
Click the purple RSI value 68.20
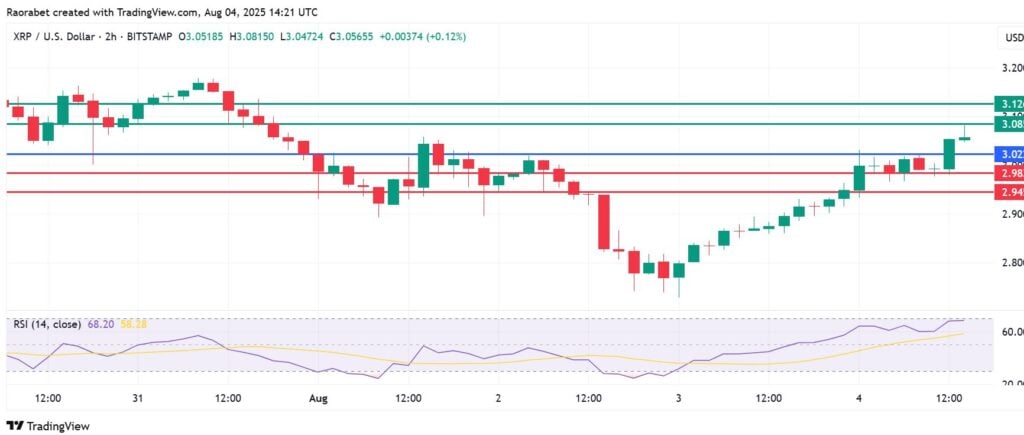click(x=99, y=324)
